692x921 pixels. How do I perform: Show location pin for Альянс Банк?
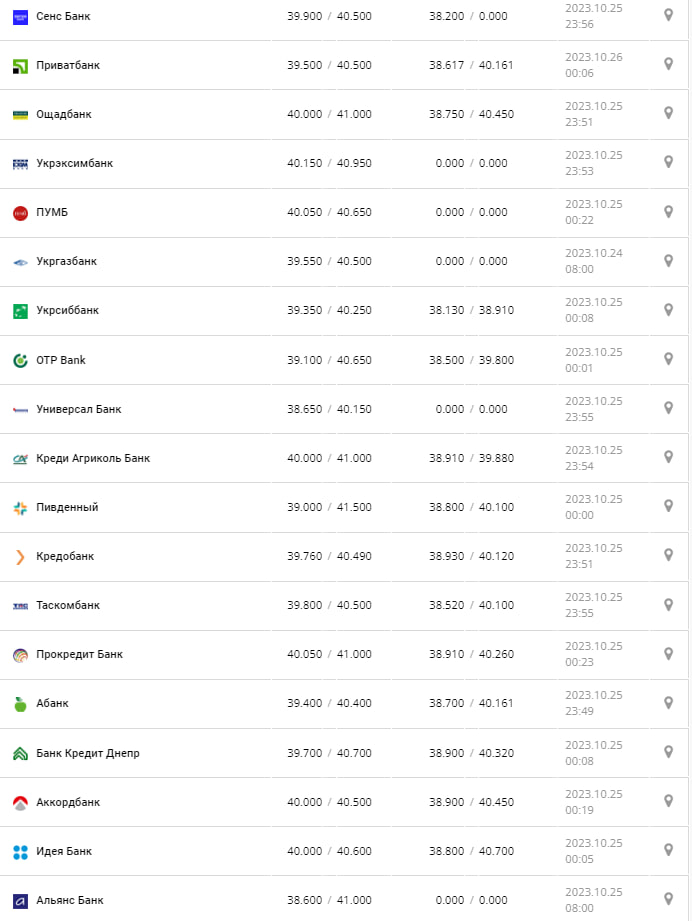[668, 899]
